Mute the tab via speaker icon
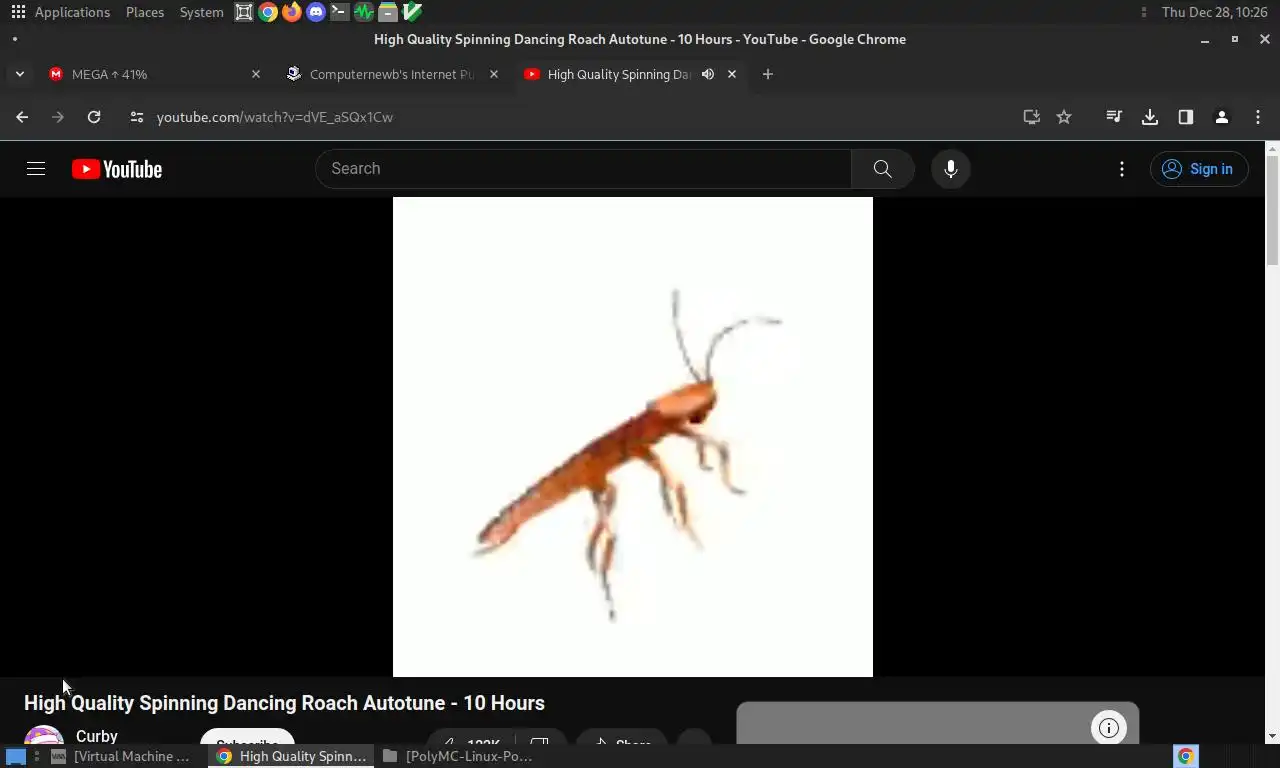Viewport: 1280px width, 768px height. click(708, 74)
